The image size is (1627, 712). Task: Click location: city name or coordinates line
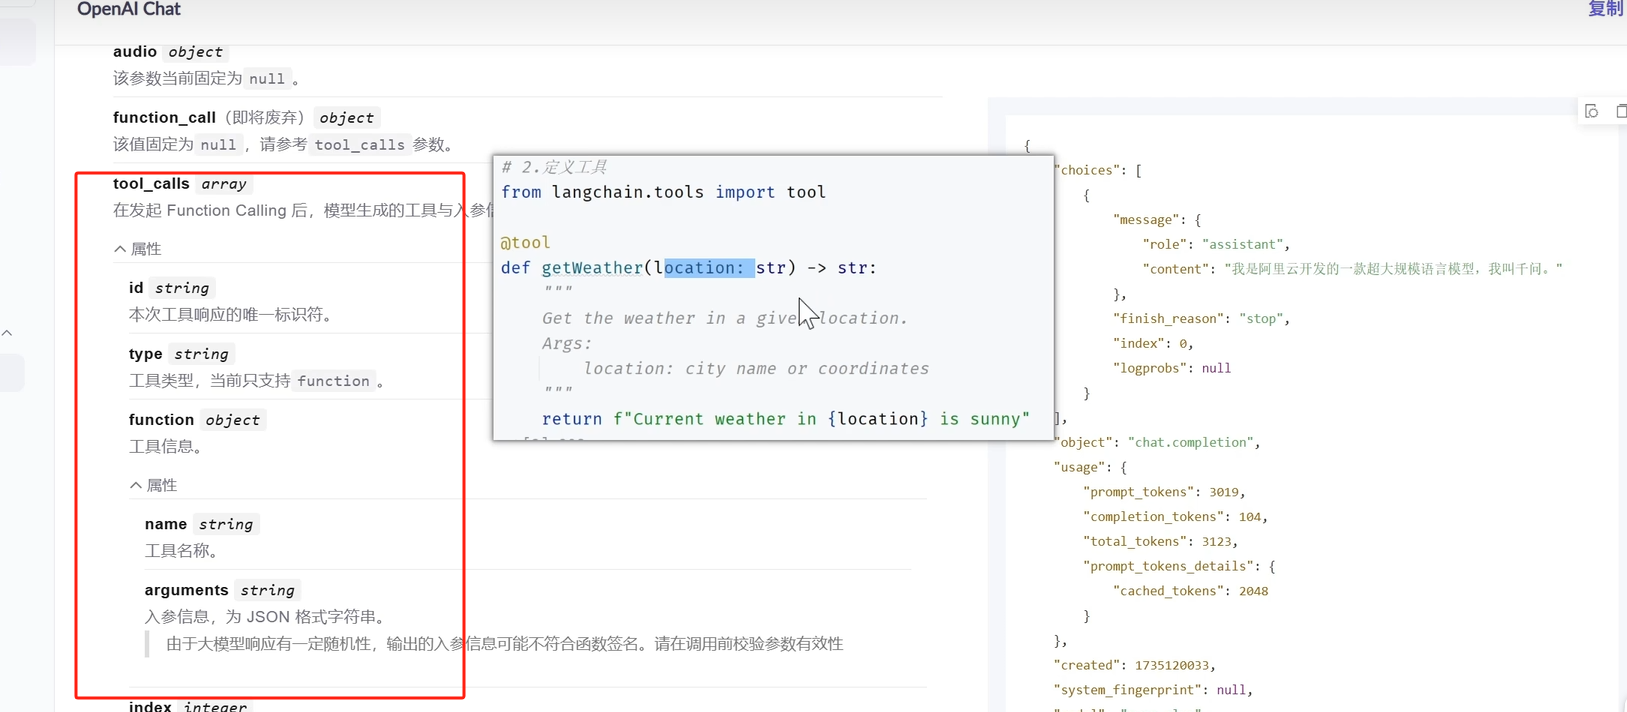click(x=756, y=368)
